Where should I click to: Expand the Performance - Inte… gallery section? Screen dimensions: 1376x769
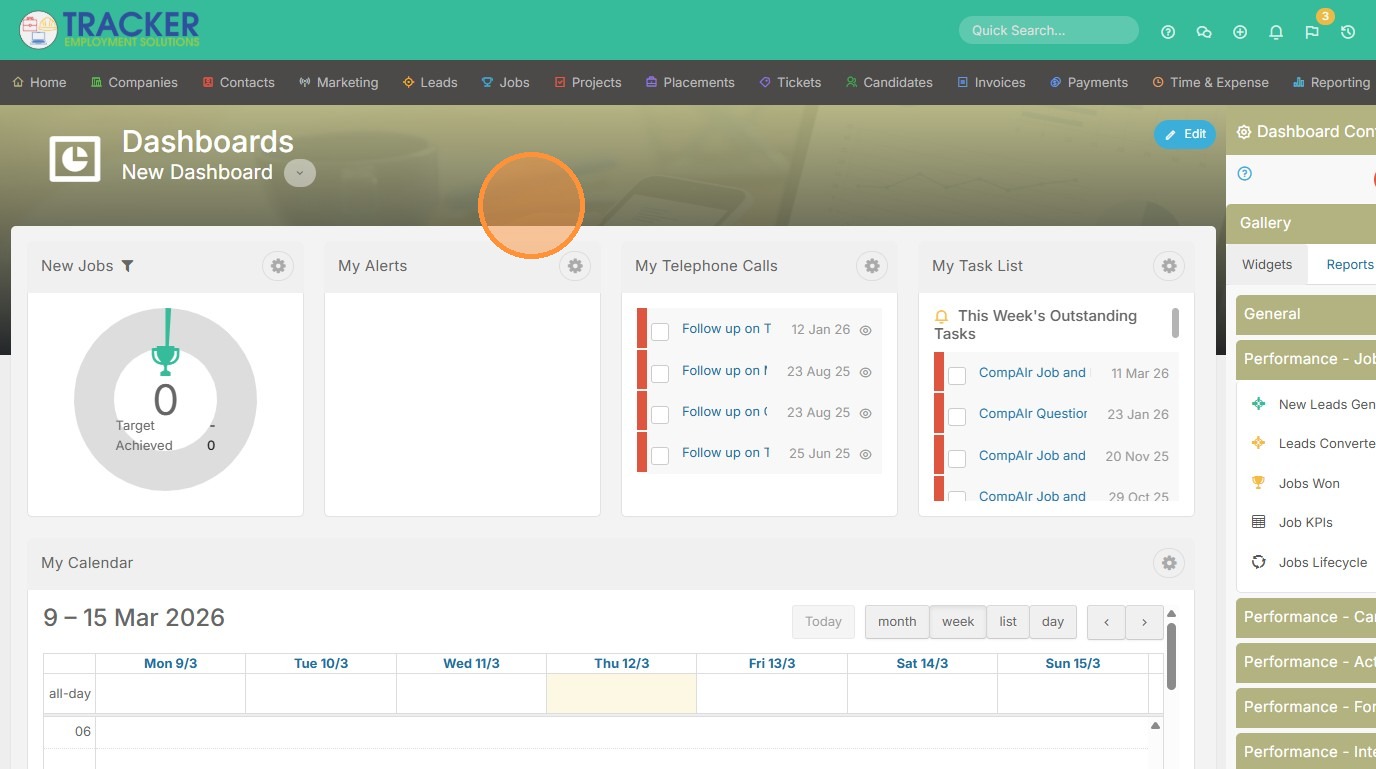coord(1306,752)
